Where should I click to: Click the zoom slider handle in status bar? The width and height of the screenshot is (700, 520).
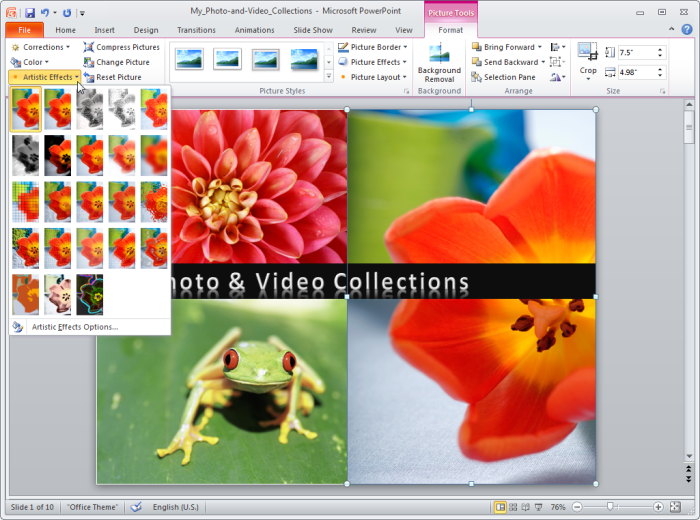610,507
